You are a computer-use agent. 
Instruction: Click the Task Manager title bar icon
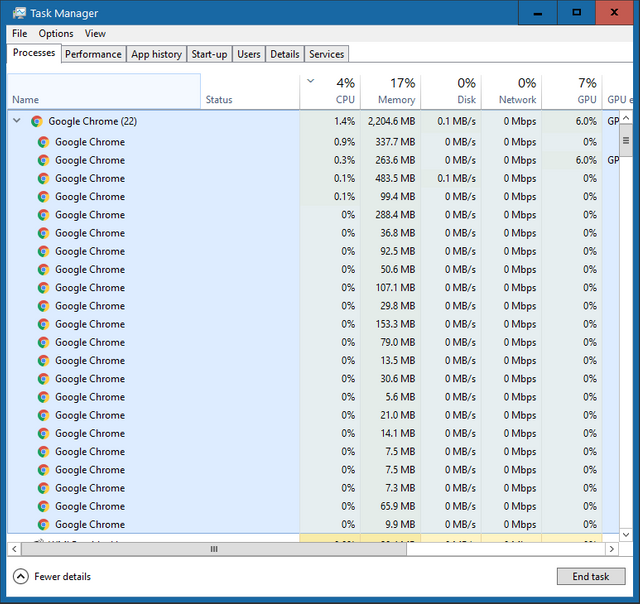(x=19, y=13)
